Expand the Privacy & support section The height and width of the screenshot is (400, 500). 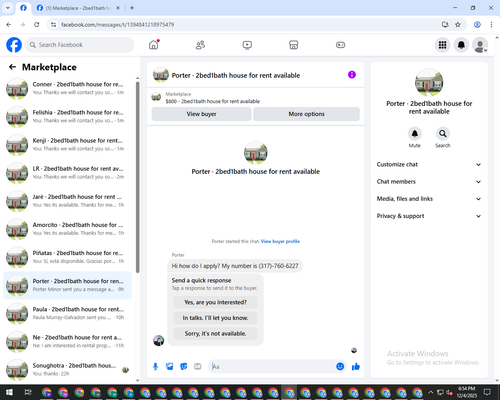[x=429, y=216]
